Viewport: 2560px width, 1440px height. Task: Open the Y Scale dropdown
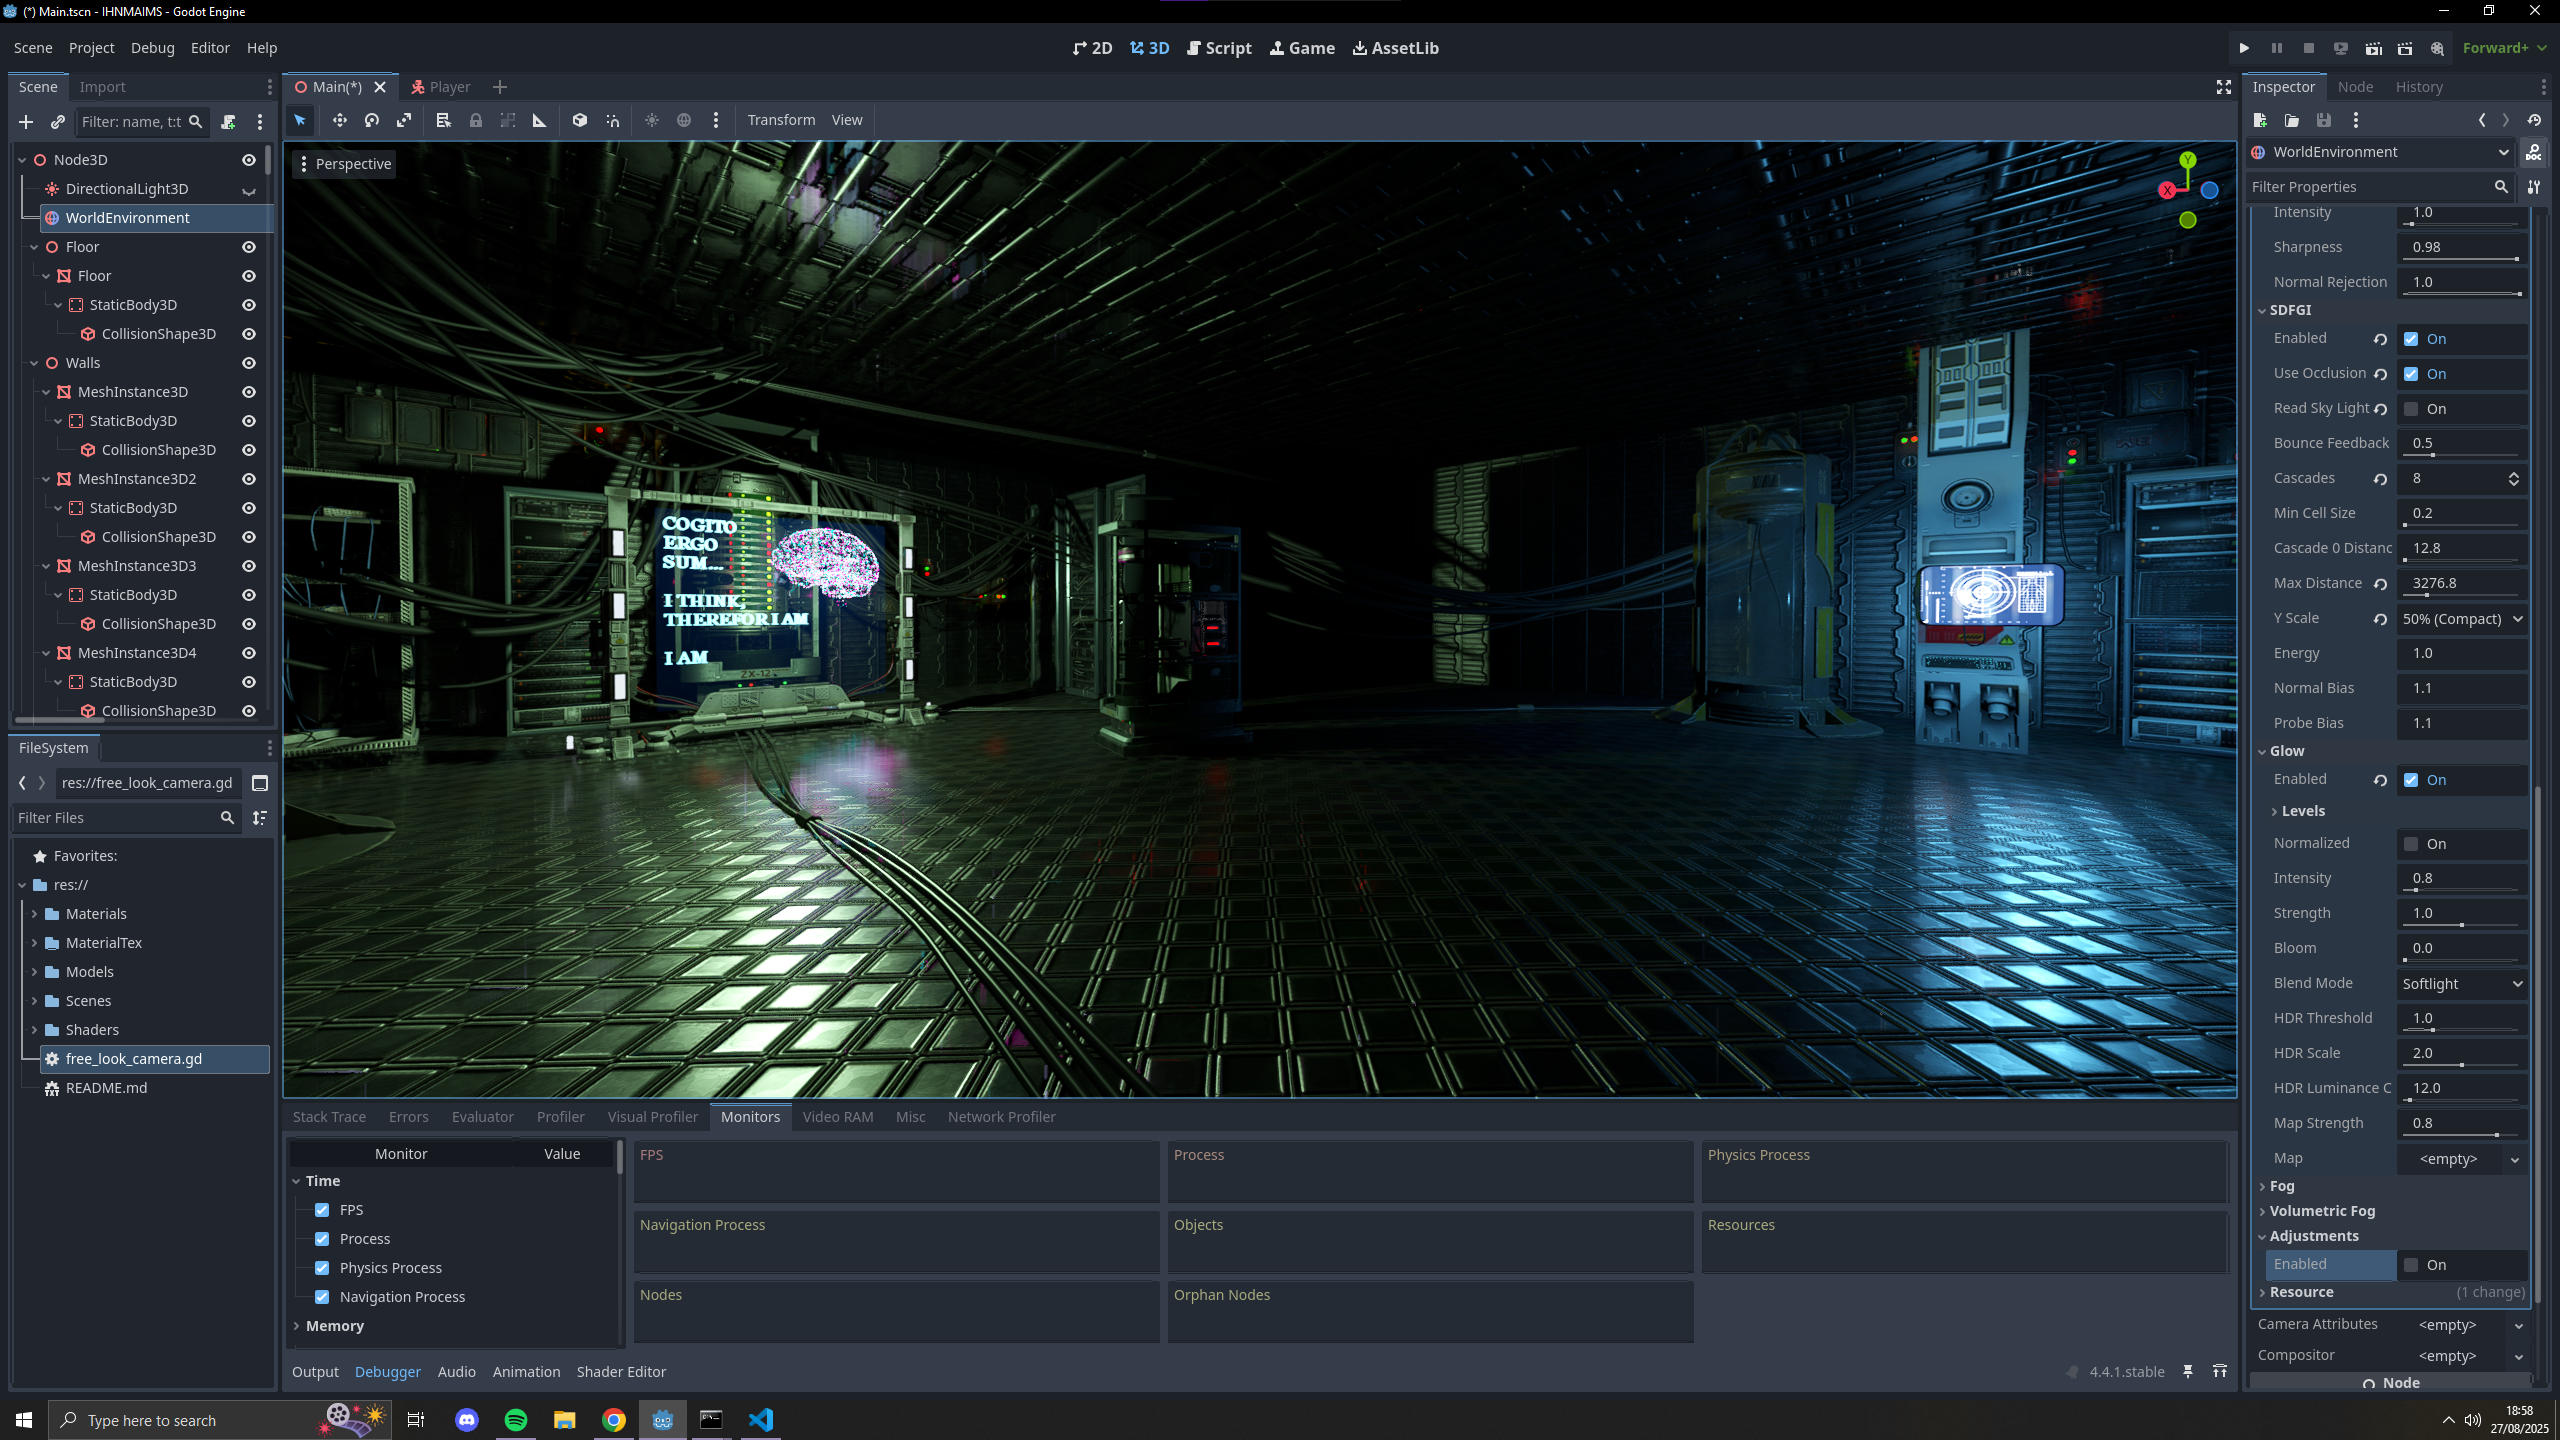pyautogui.click(x=2462, y=619)
